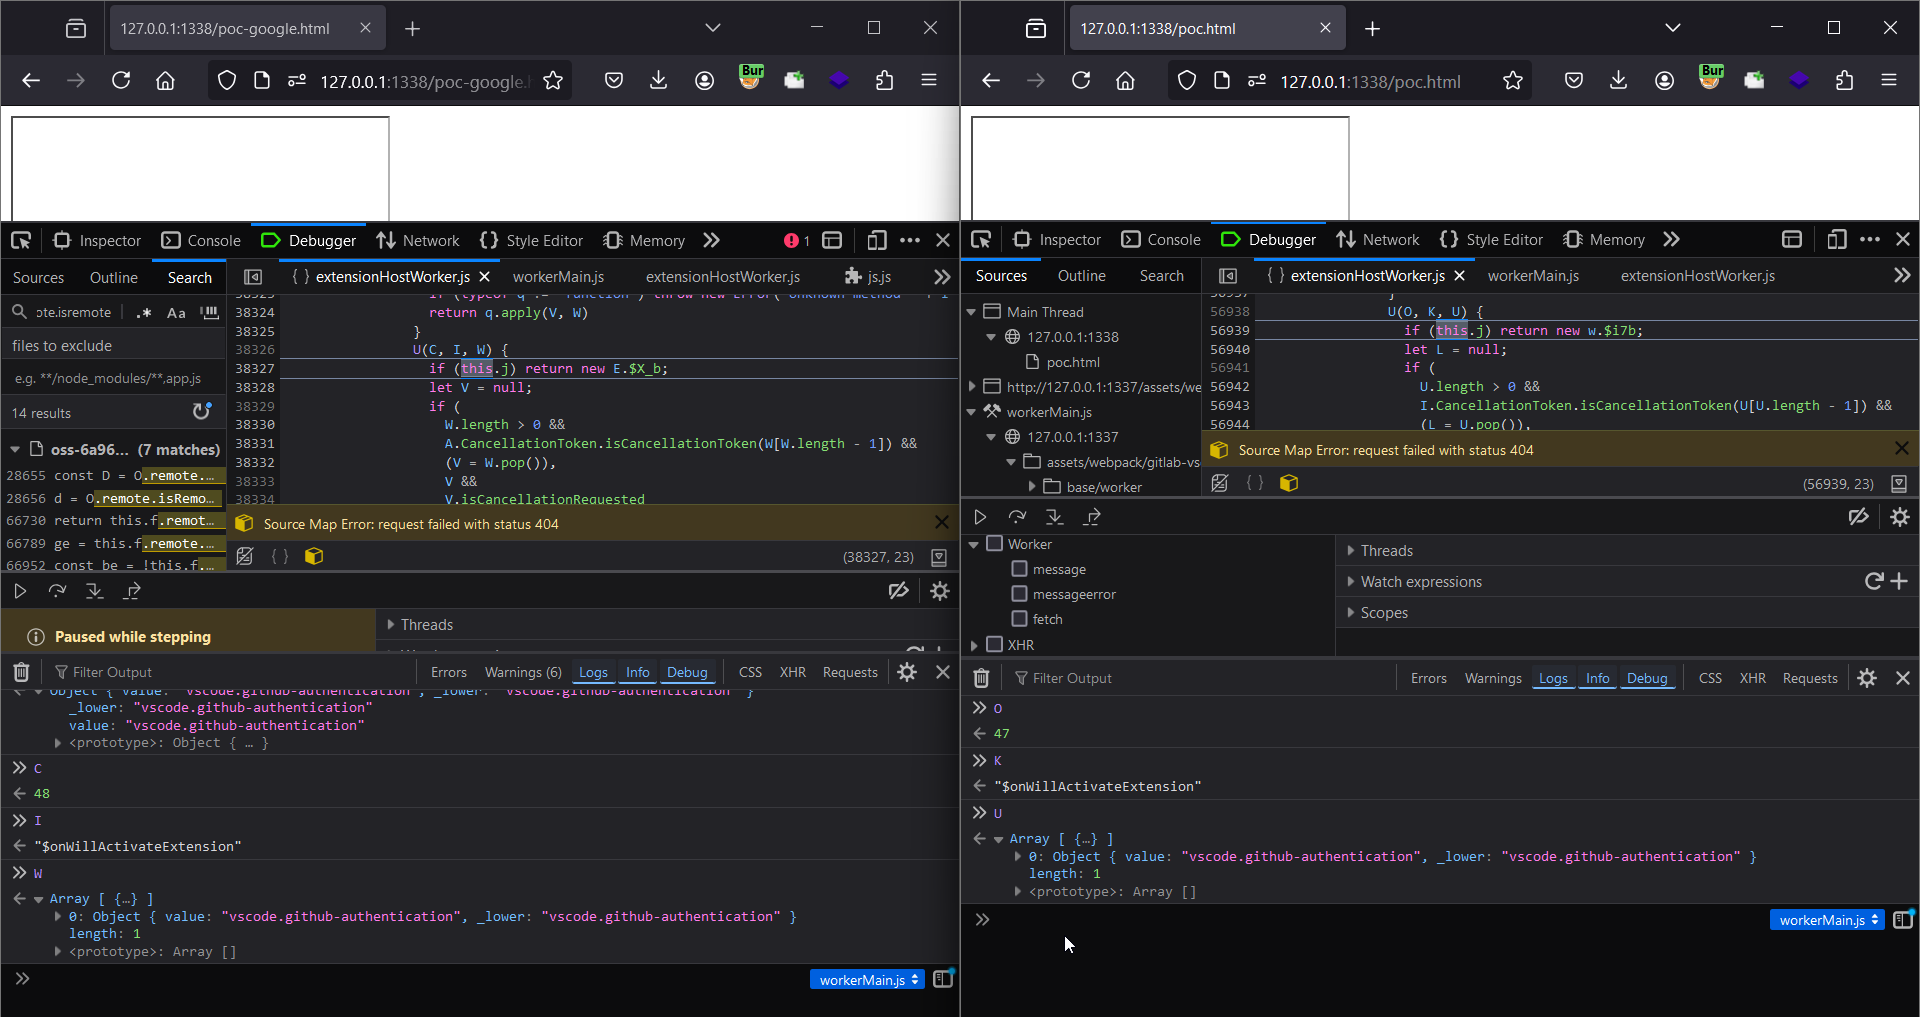
Task: Click Step Over in right debugger
Action: tap(1017, 517)
